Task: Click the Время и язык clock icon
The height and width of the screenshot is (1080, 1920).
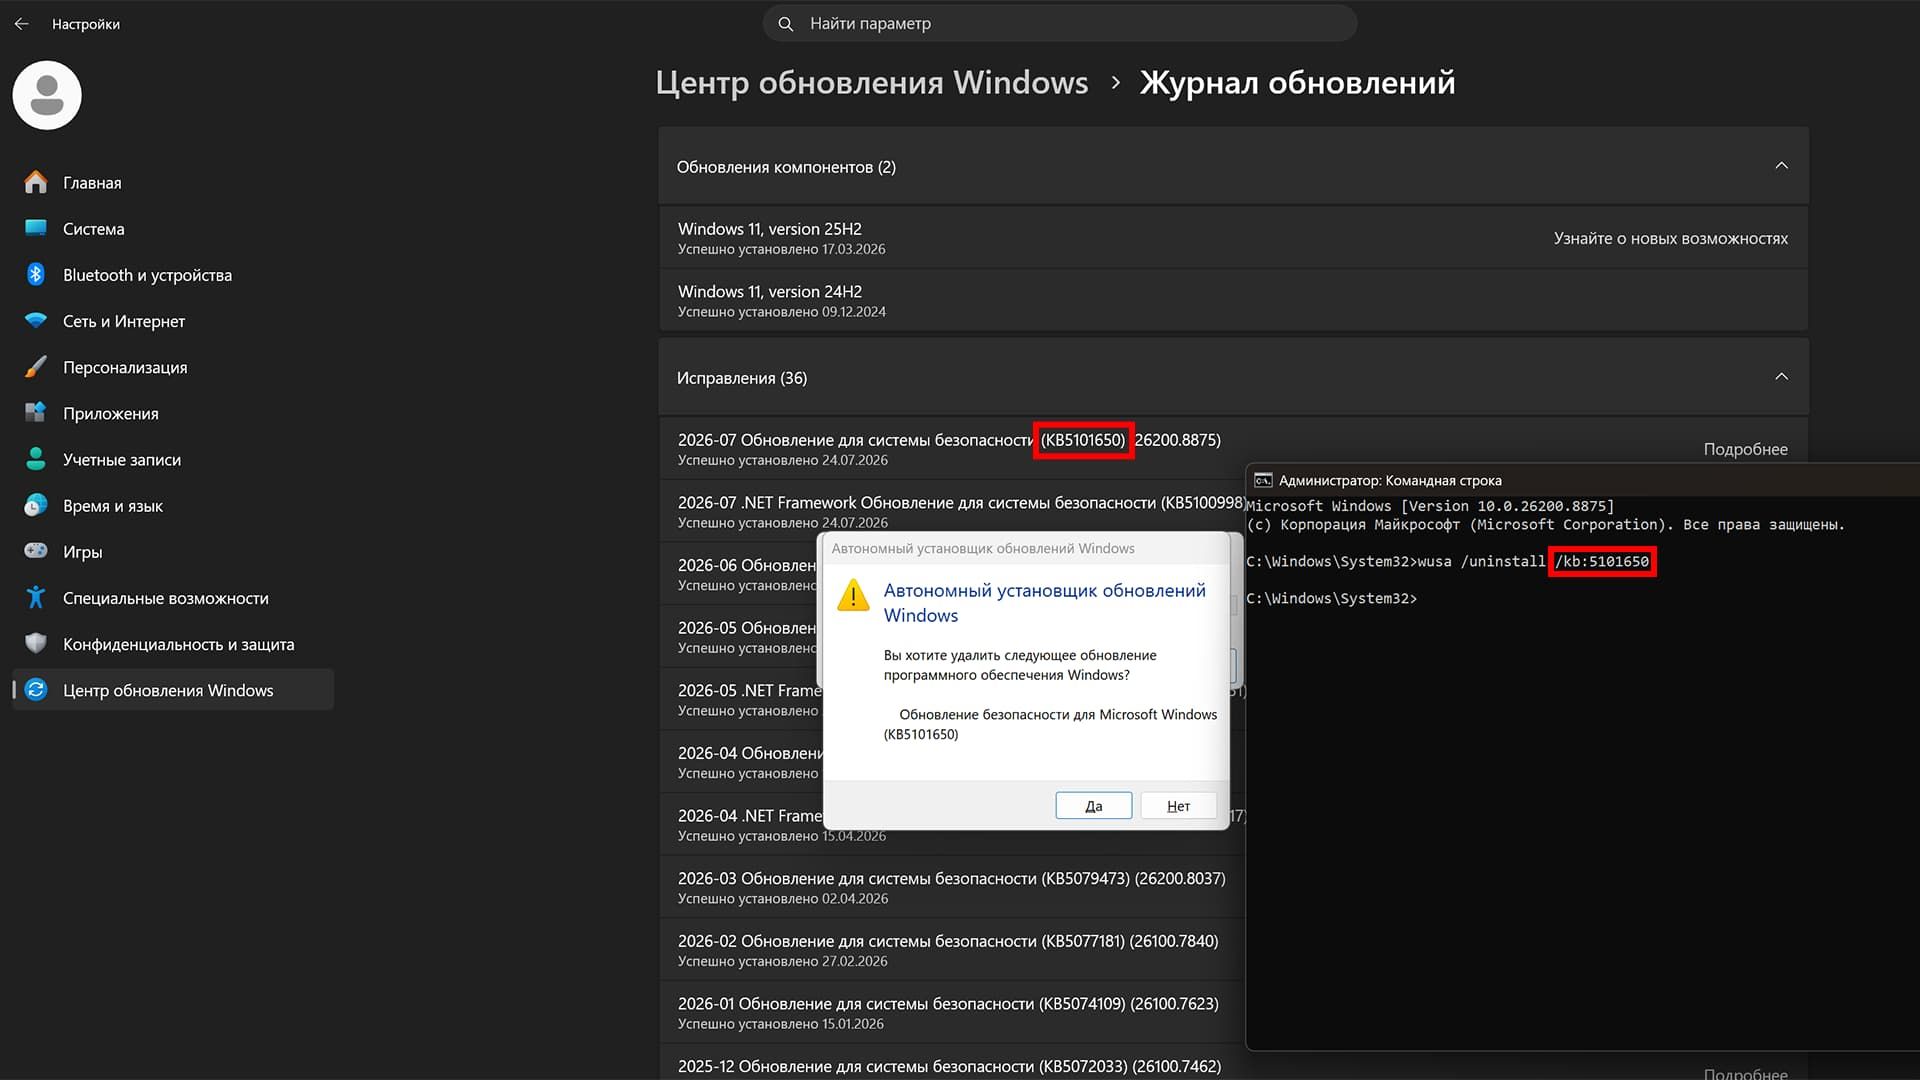Action: click(x=36, y=505)
